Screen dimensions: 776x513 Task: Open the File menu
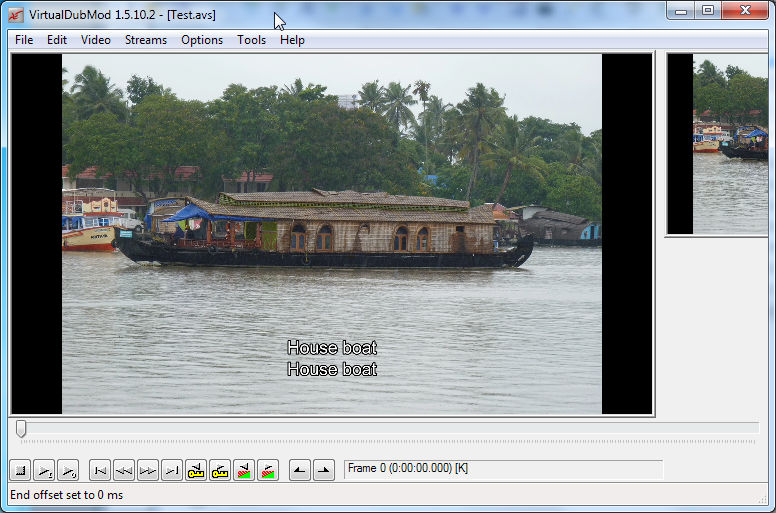point(24,40)
